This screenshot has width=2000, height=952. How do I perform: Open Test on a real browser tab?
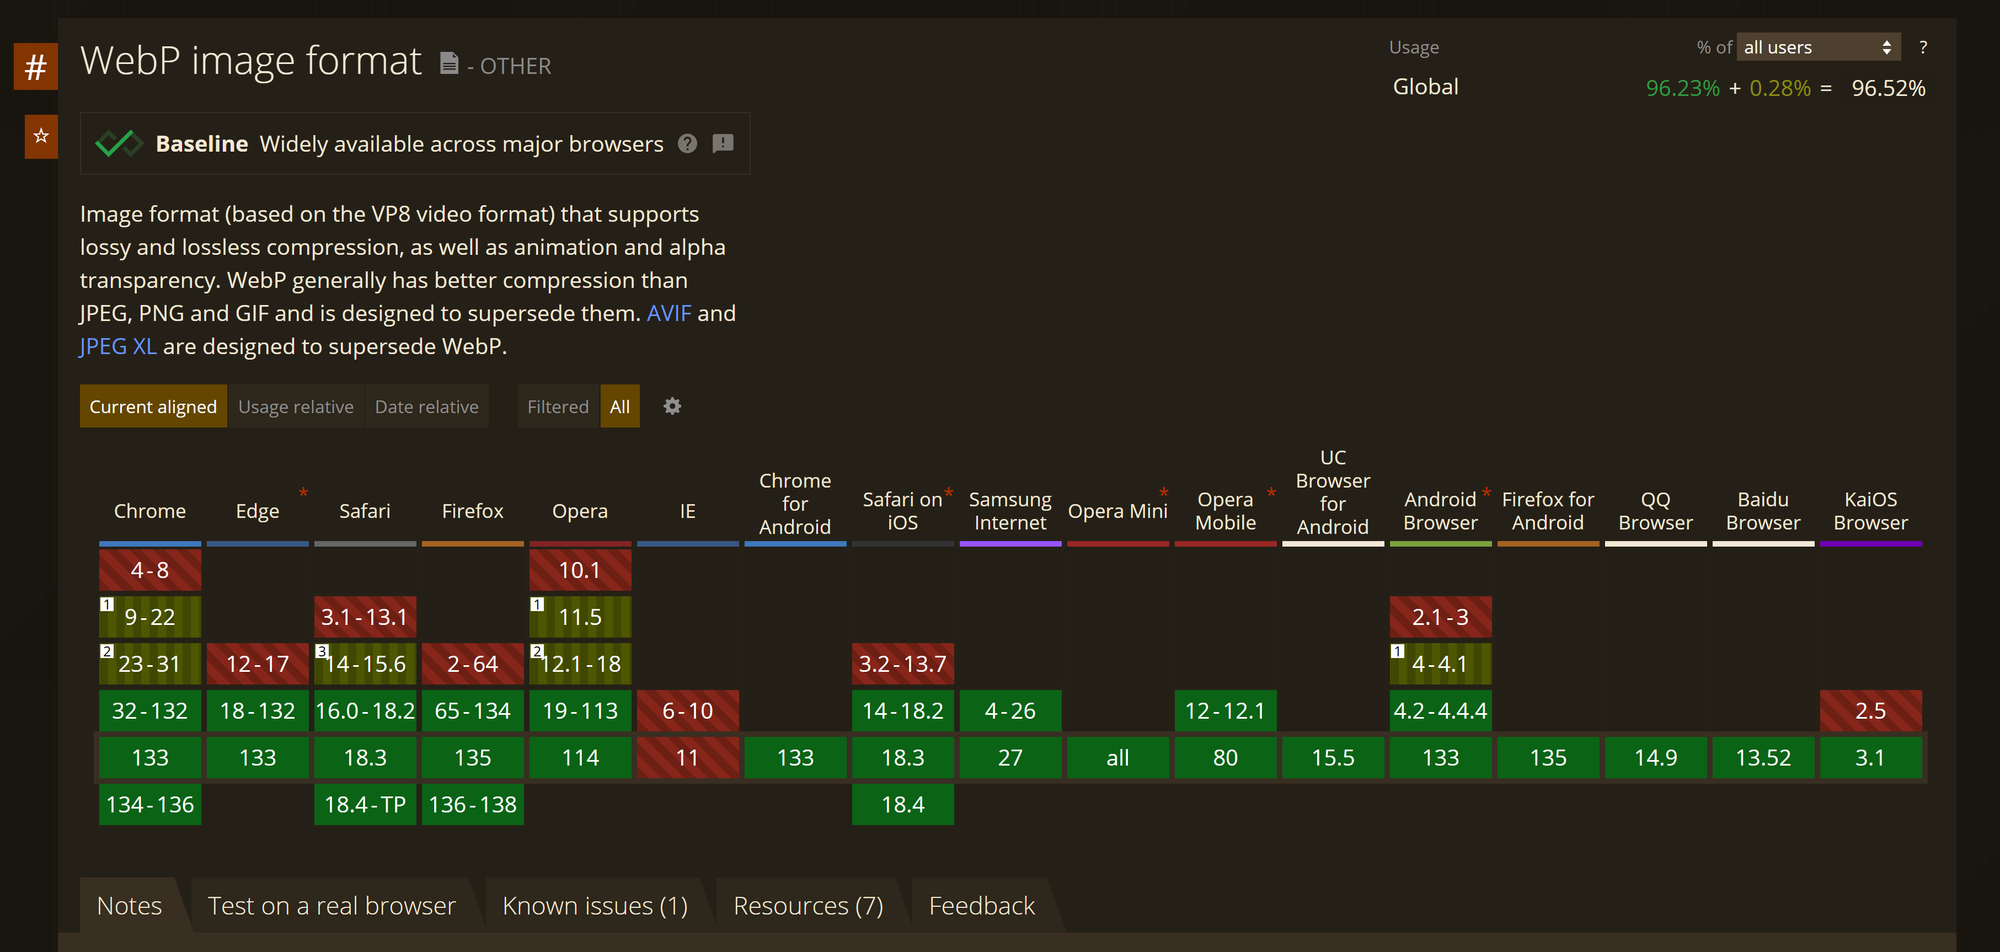pyautogui.click(x=332, y=905)
